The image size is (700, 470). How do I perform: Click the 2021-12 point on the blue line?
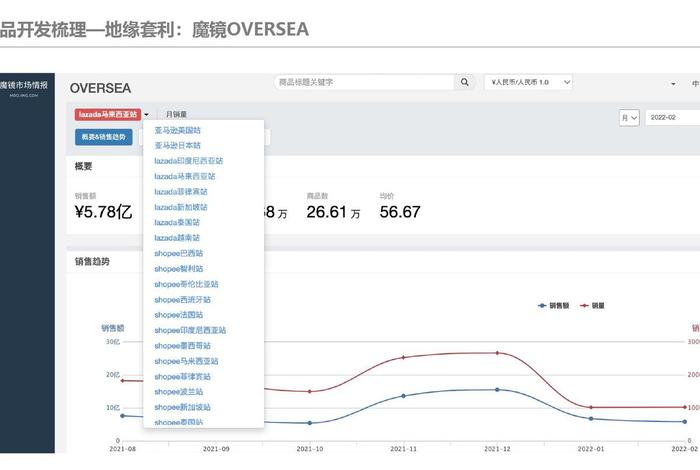[497, 390]
